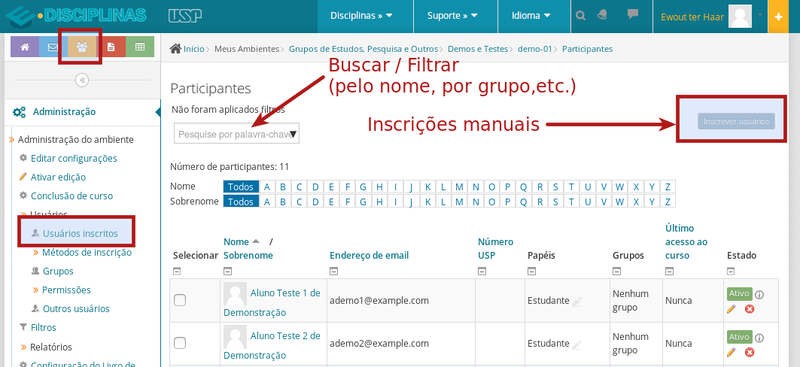The height and width of the screenshot is (367, 800).
Task: Click the e-Disciplinas logo
Action: tap(76, 16)
